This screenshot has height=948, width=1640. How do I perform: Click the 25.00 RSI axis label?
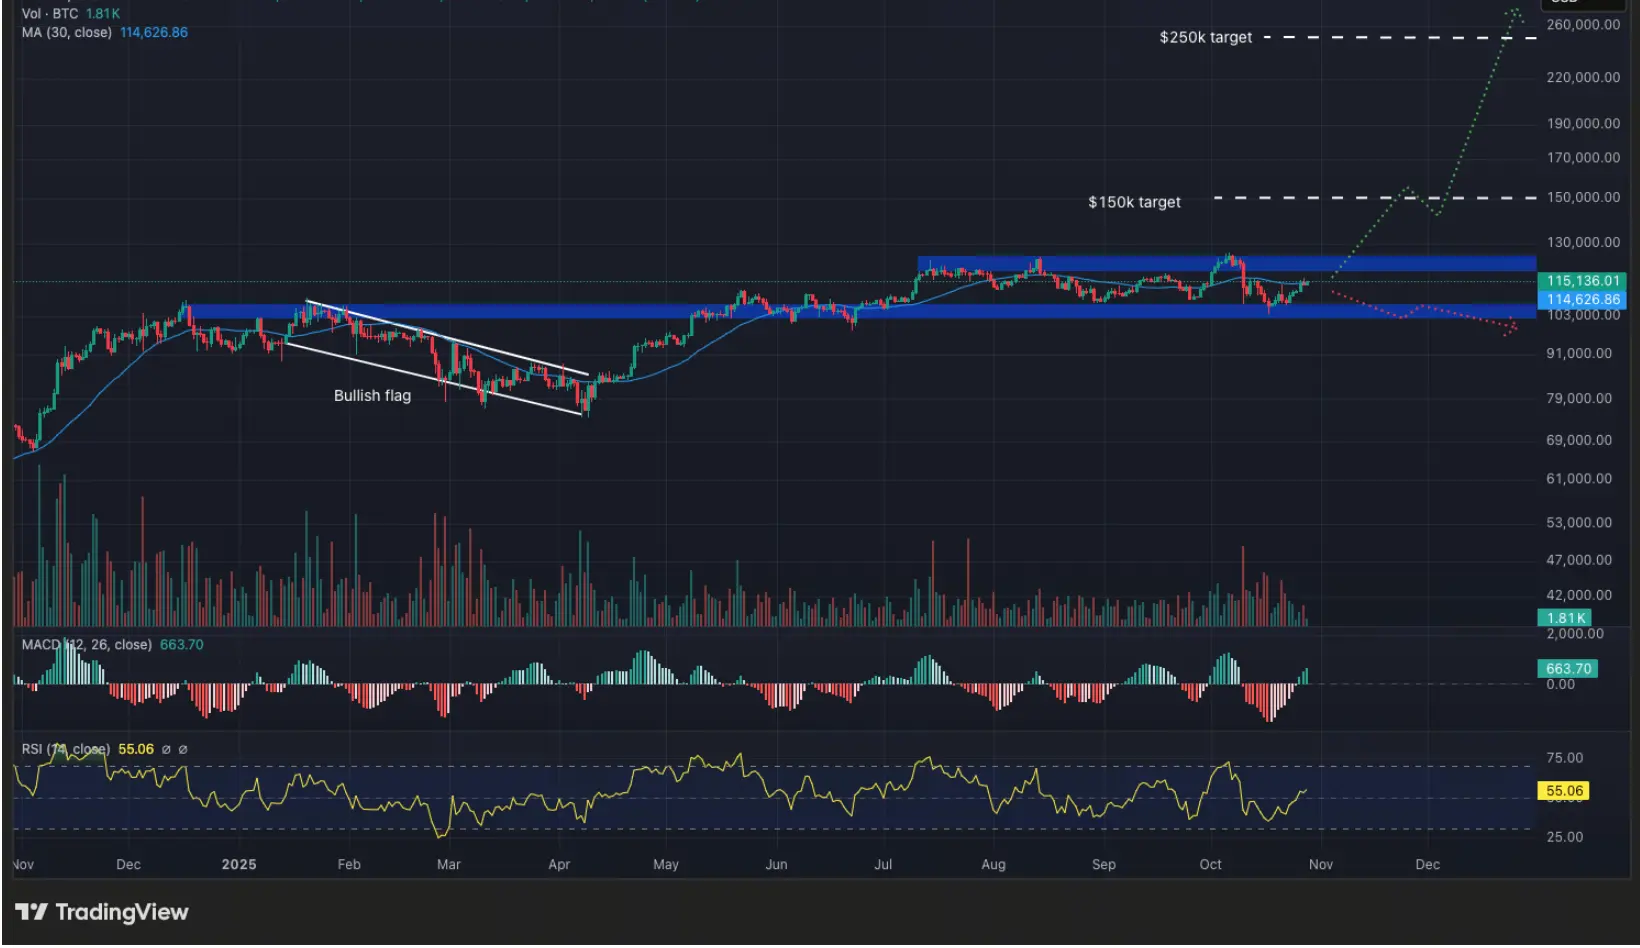(1565, 837)
